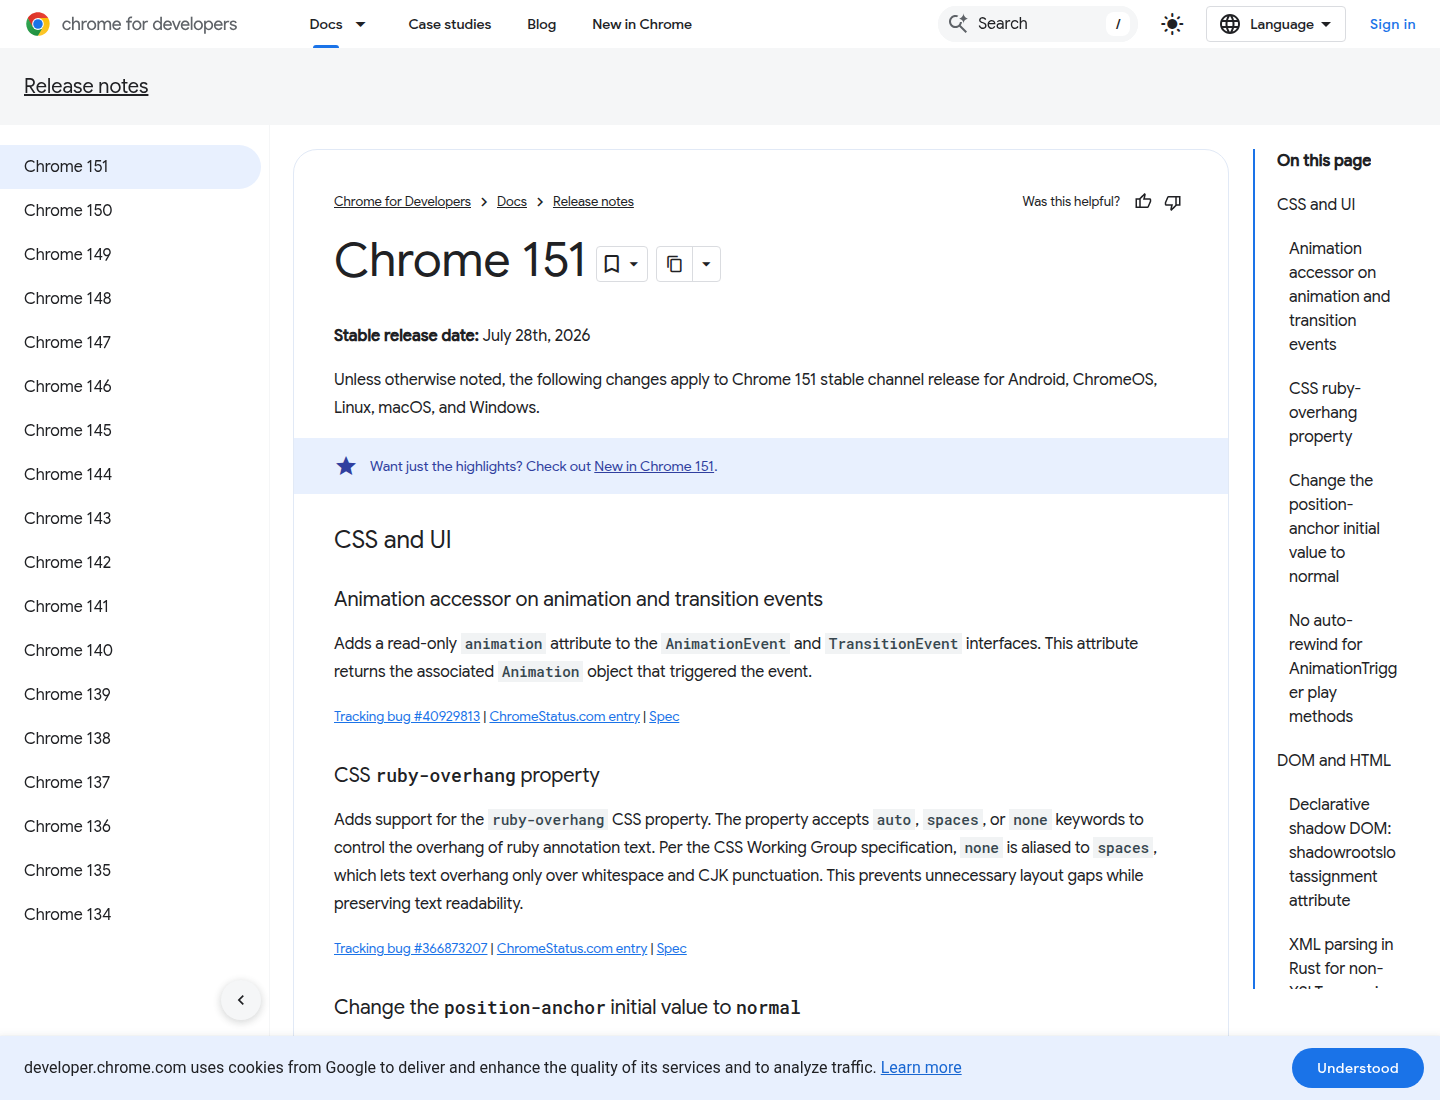
Task: Open Tracking bug #366873207 link
Action: [x=411, y=949]
